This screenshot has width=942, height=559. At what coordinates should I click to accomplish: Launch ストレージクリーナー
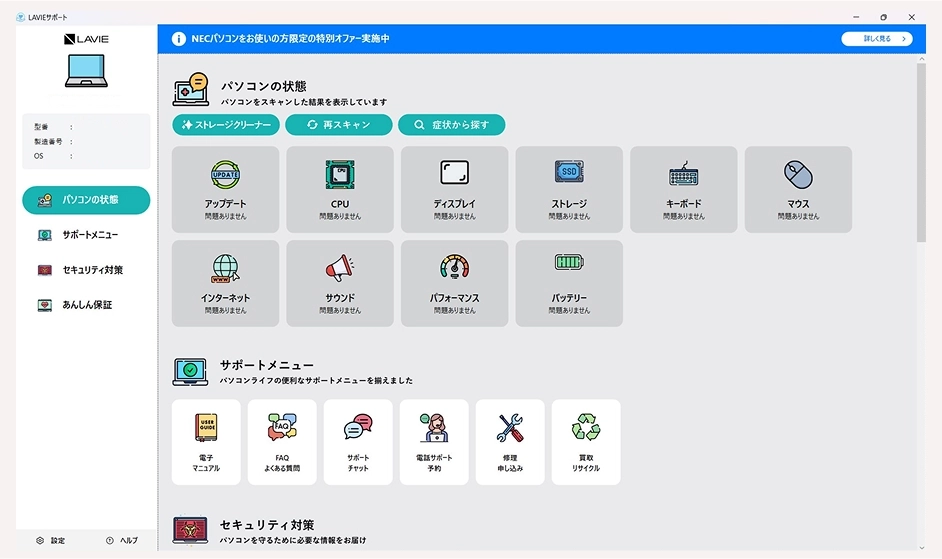(226, 124)
